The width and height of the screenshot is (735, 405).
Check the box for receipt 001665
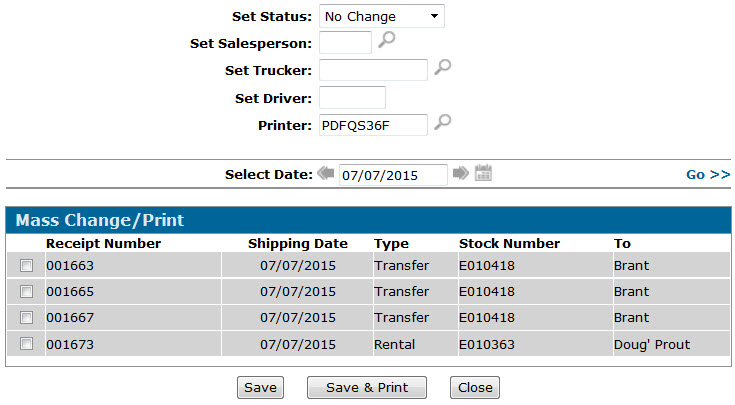coord(26,292)
